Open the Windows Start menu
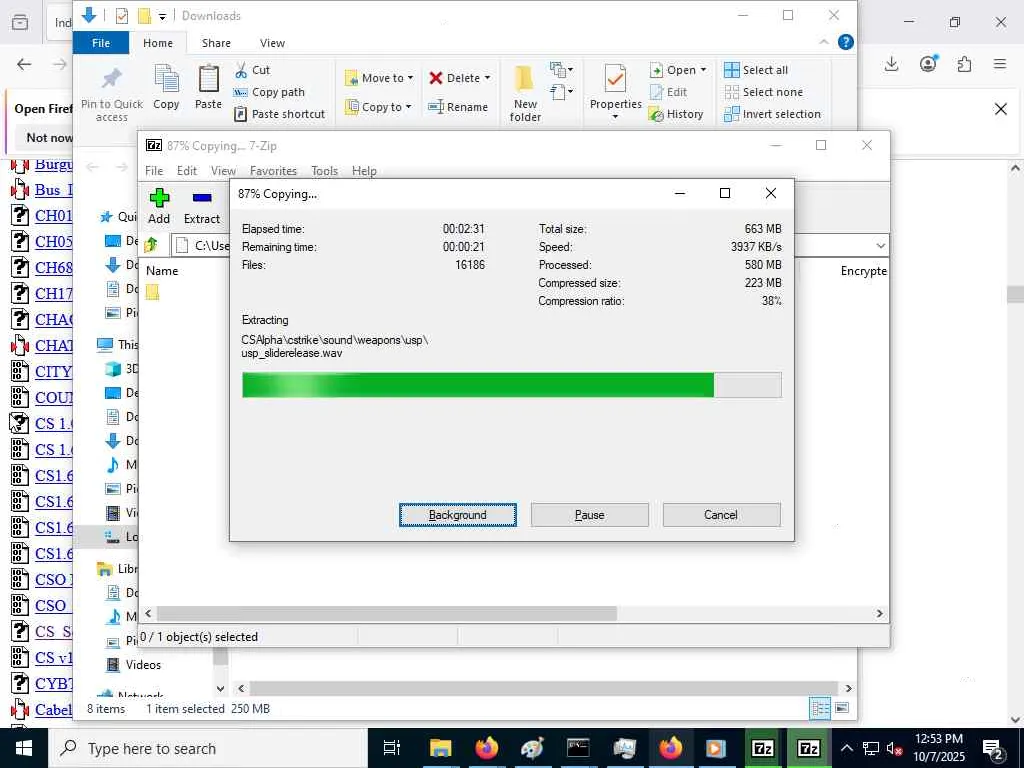The image size is (1024, 768). coord(24,748)
